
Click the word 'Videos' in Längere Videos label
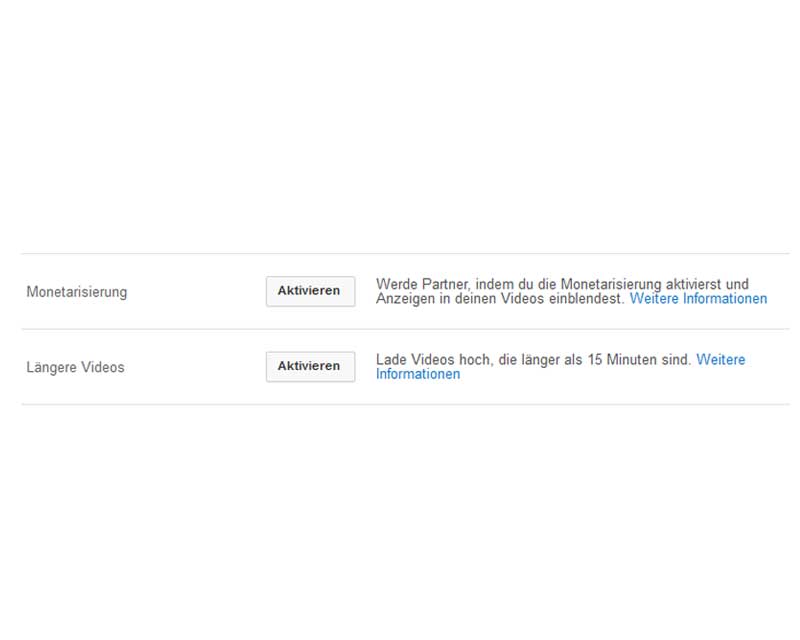point(102,367)
